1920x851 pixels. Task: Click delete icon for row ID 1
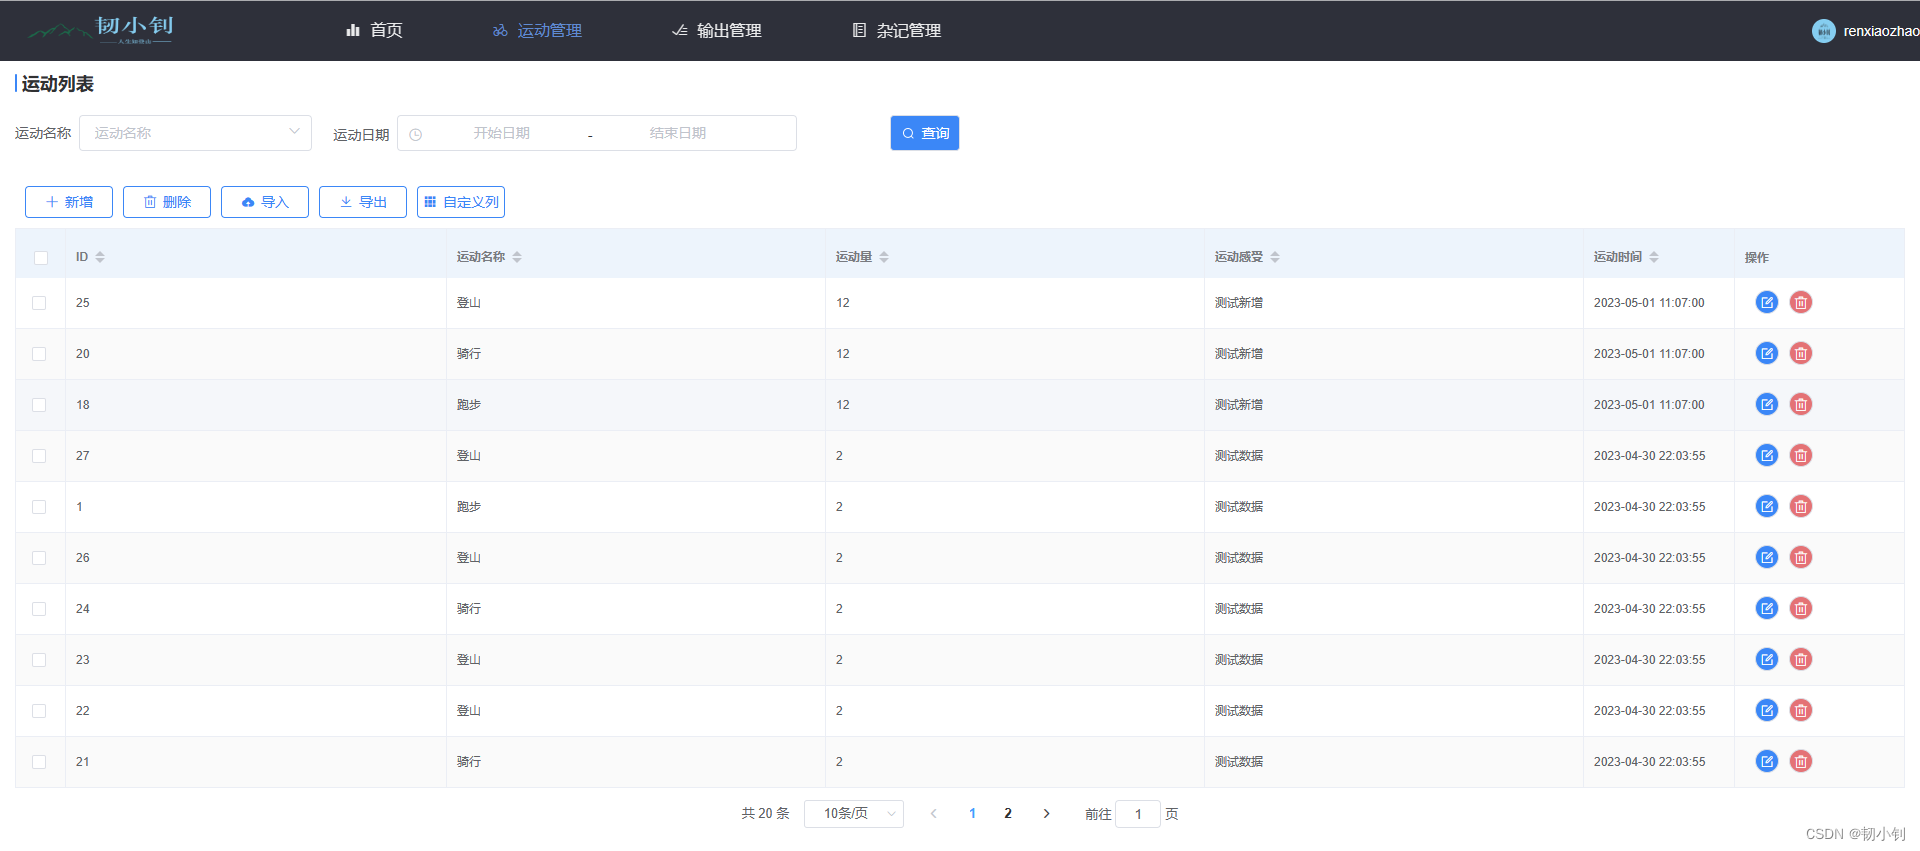1801,506
